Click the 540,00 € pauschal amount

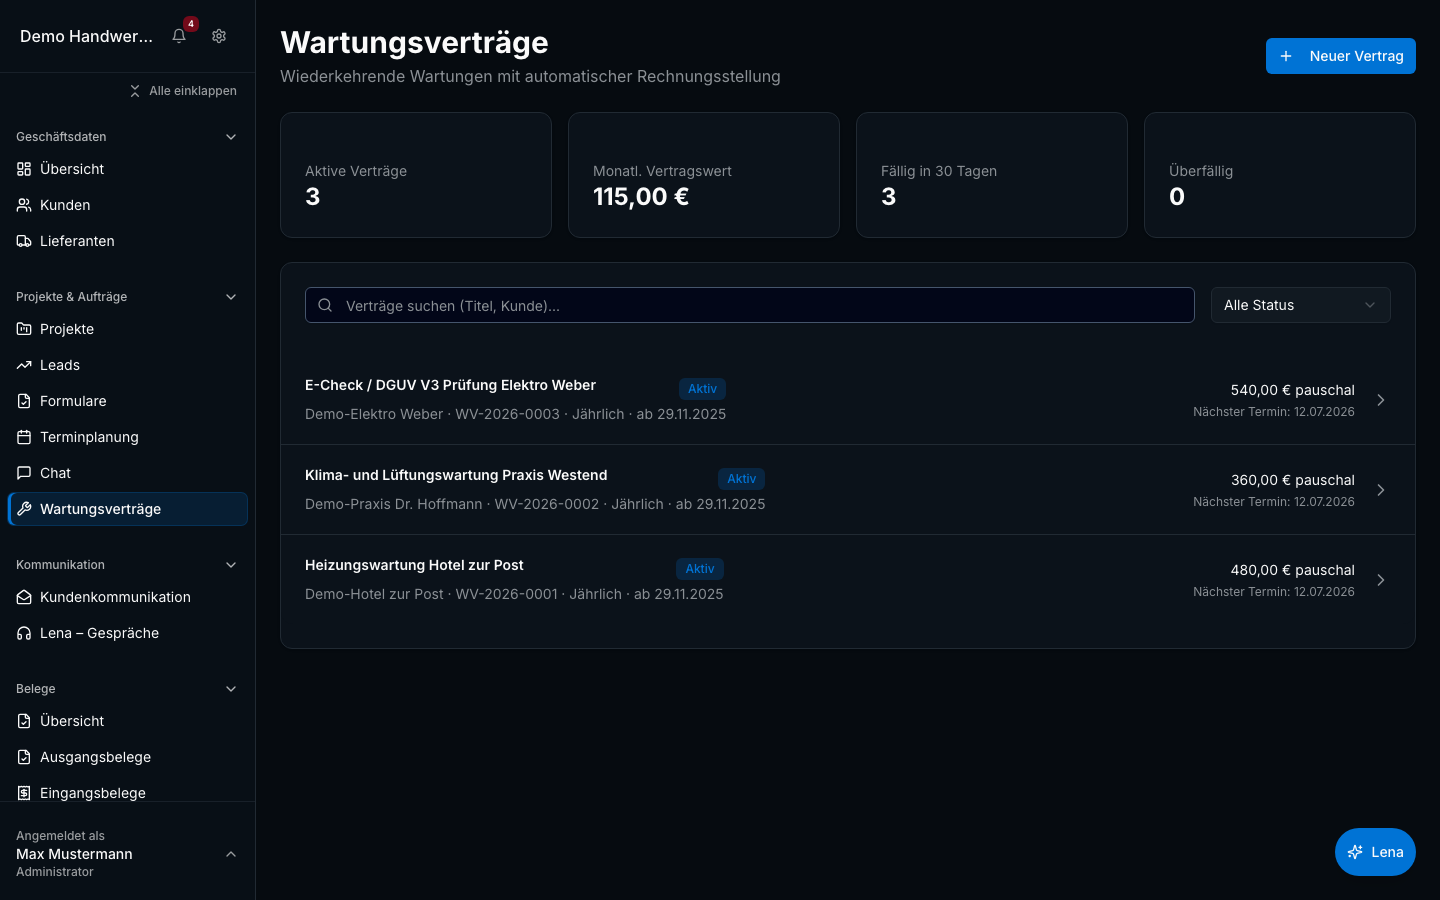[x=1292, y=390]
